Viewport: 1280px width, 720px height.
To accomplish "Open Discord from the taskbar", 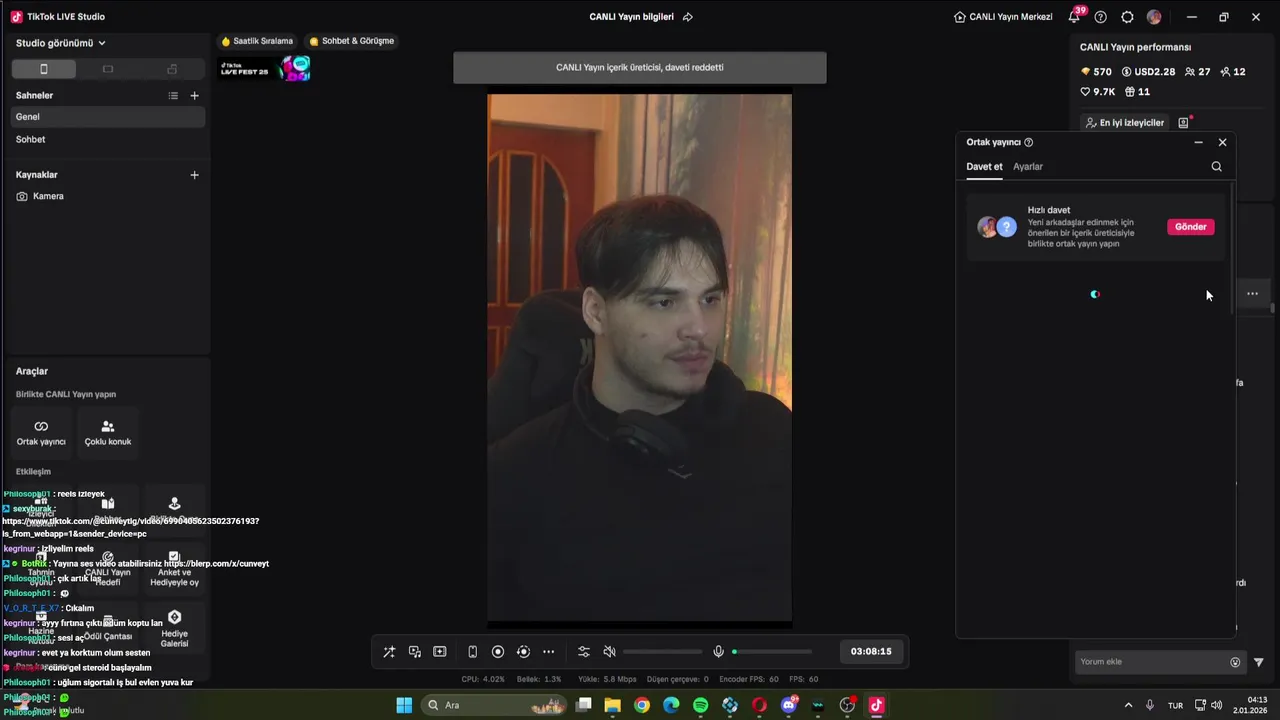I will (x=789, y=705).
